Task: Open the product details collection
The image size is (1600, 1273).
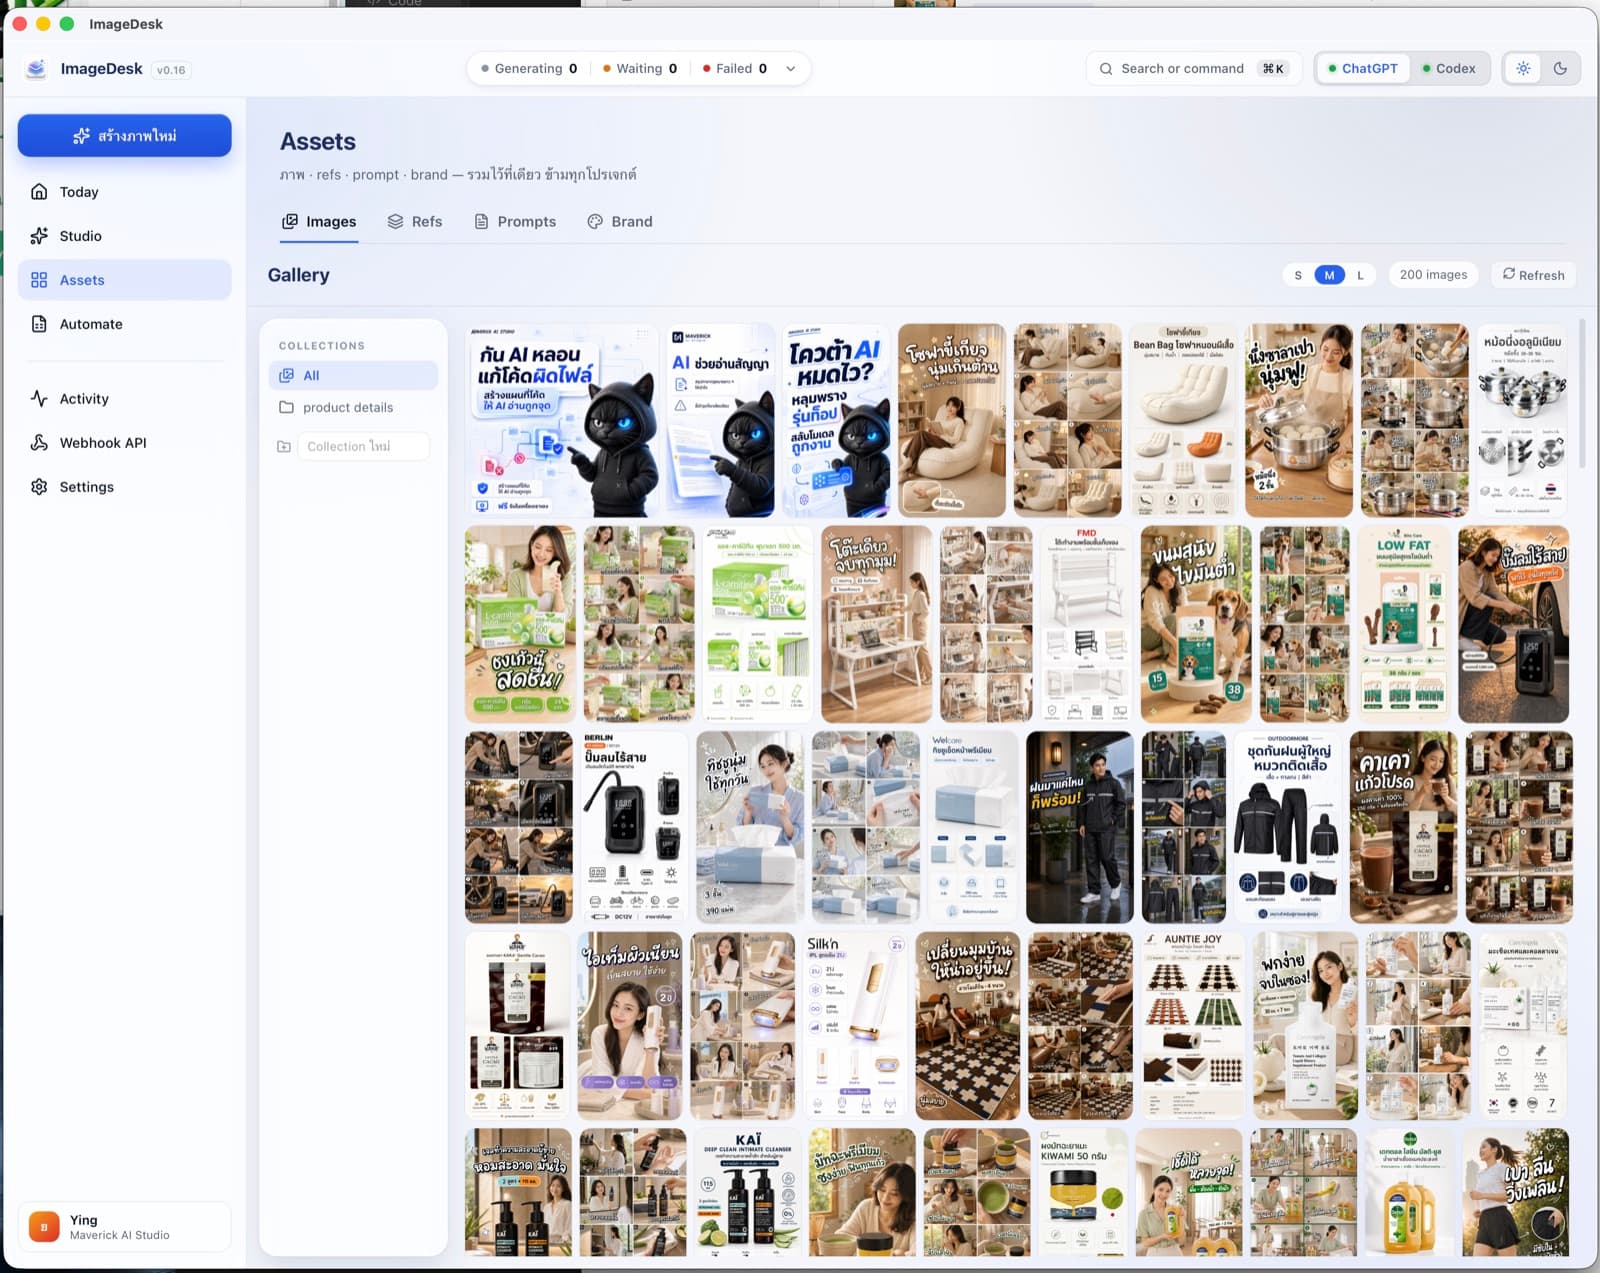Action: click(353, 407)
